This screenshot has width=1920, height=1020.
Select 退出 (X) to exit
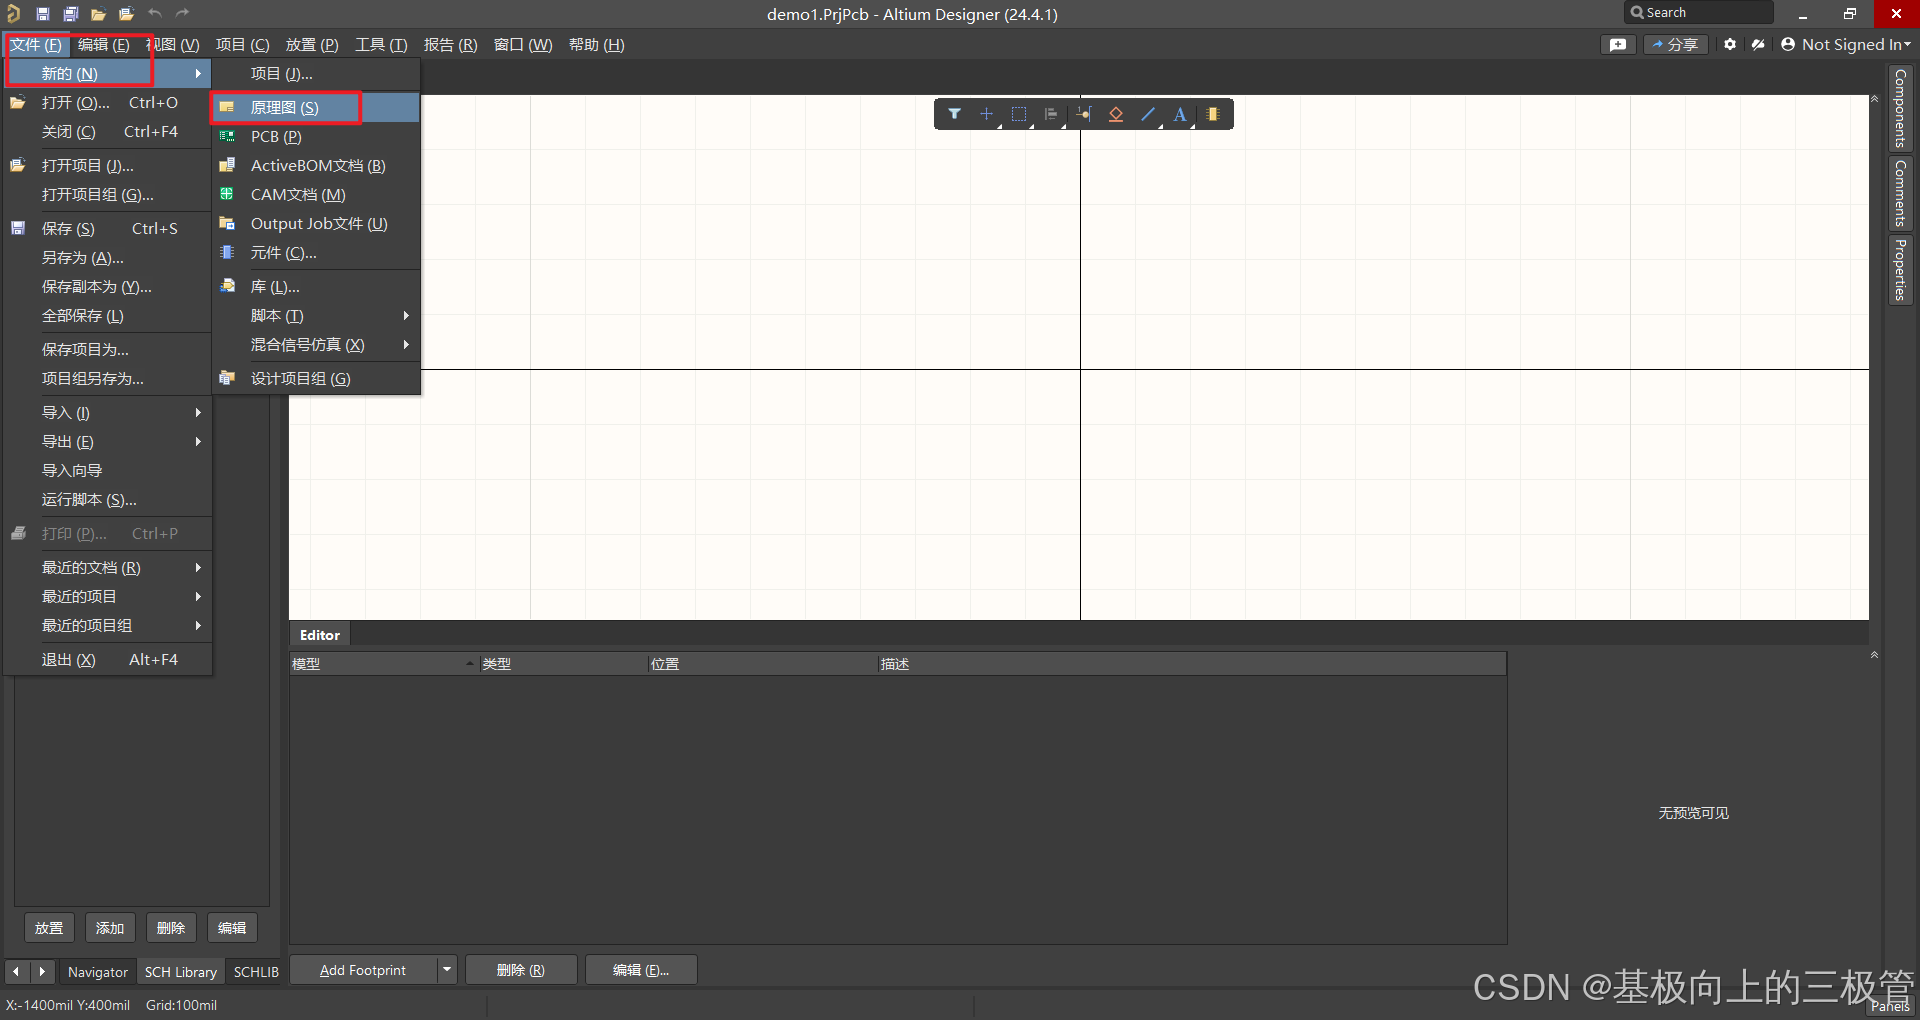(108, 660)
